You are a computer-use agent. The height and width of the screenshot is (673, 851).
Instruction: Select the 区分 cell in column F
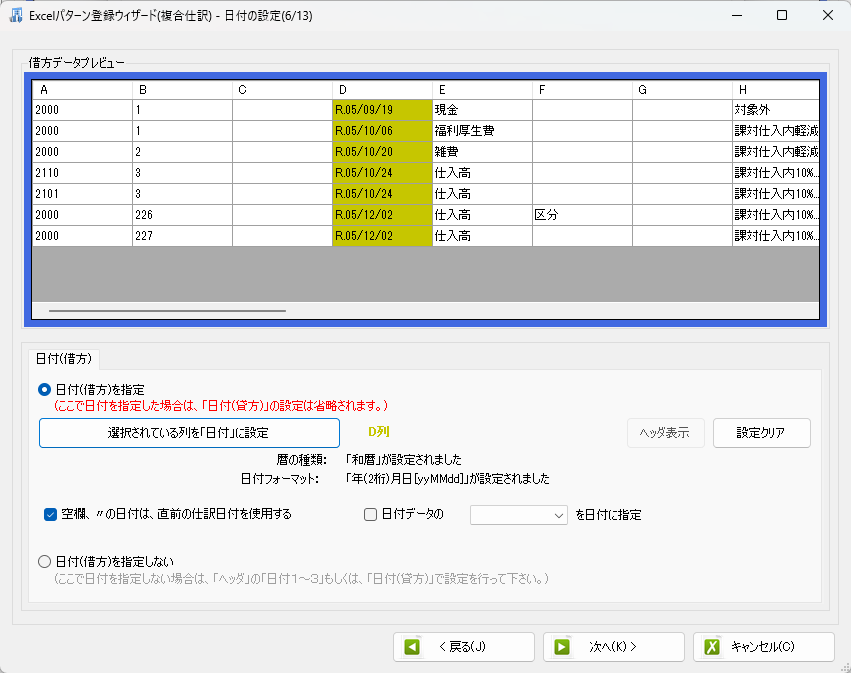pos(581,215)
